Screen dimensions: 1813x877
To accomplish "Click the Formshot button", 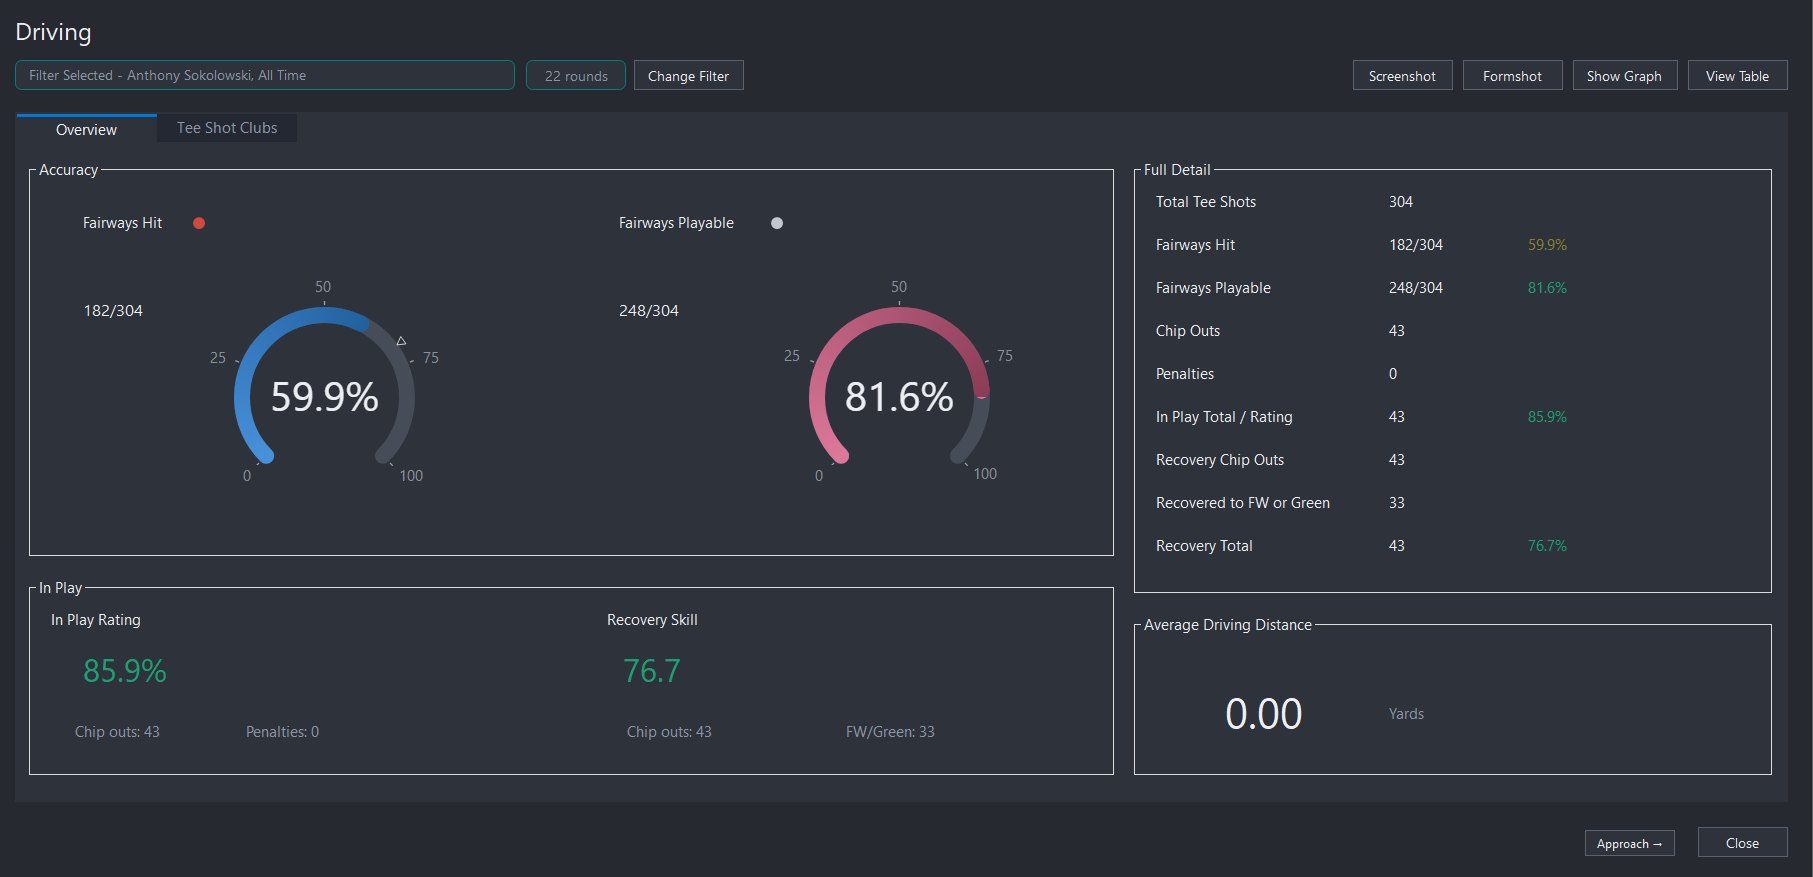I will click(1512, 75).
